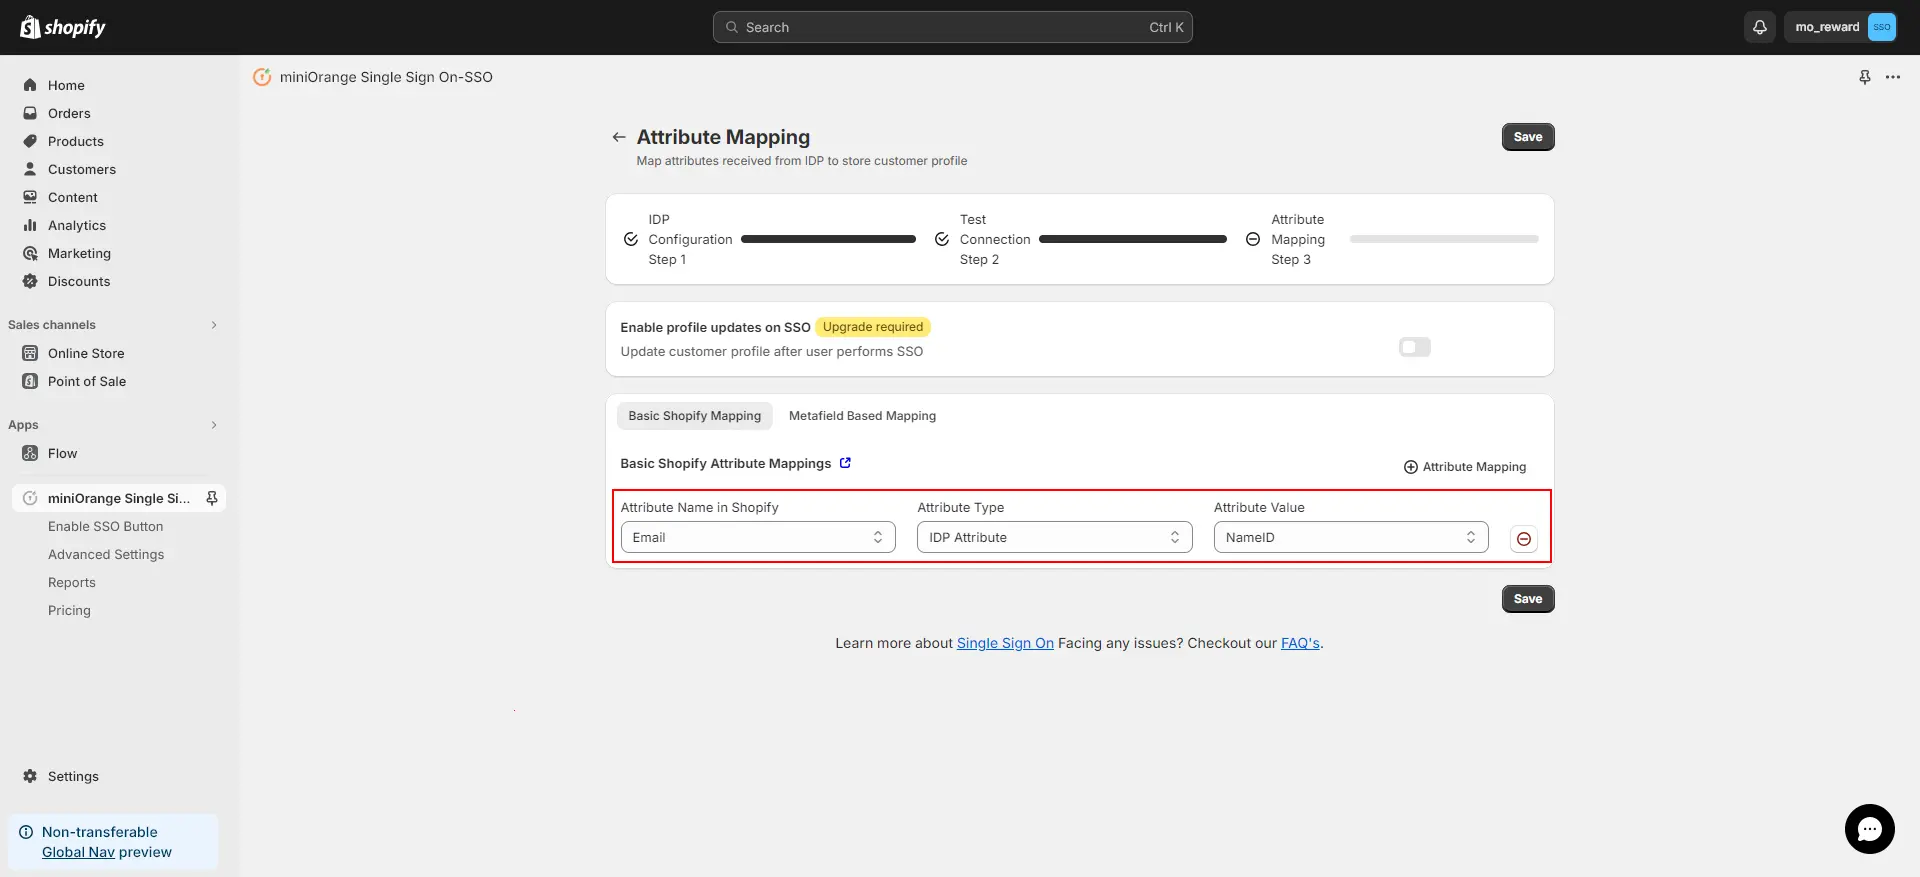This screenshot has height=877, width=1920.
Task: Switch to Basic Shopify Mapping tab
Action: pyautogui.click(x=695, y=416)
